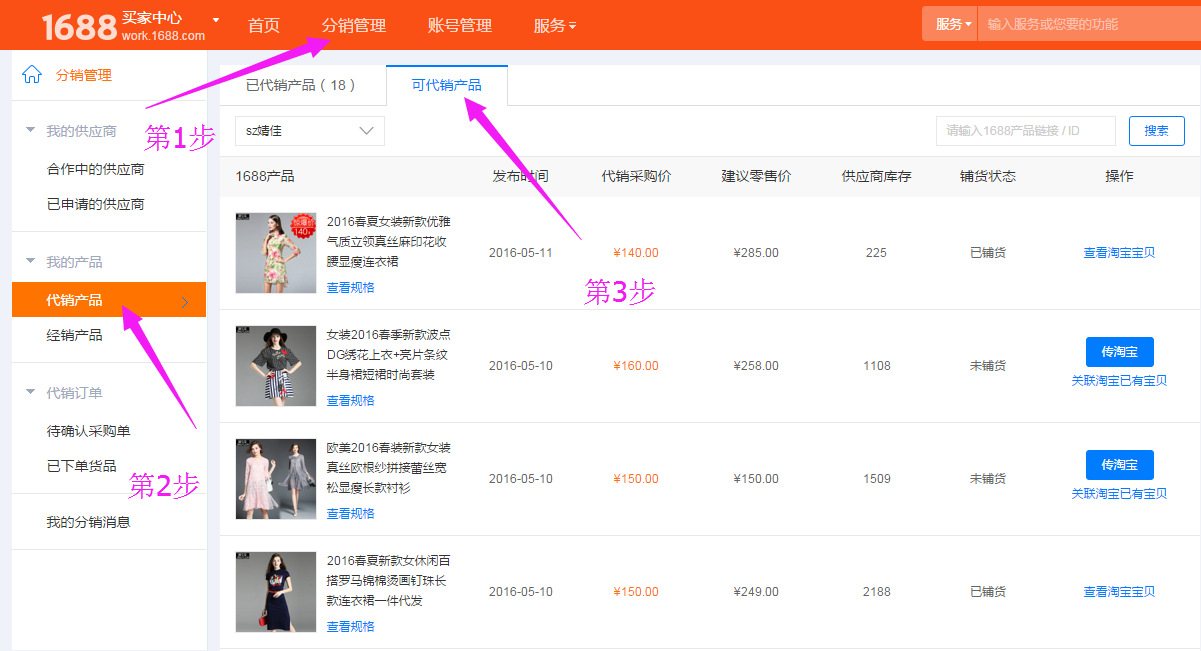Screen dimensions: 1201x651
Task: Collapse the 我的产品 section
Action: (31, 262)
